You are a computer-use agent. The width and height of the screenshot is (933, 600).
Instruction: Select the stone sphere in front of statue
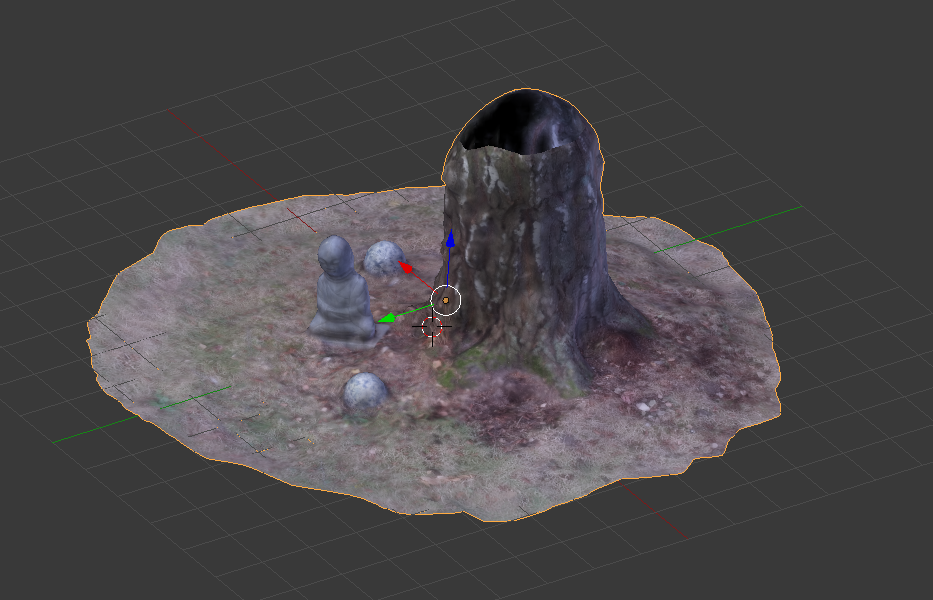coord(365,392)
